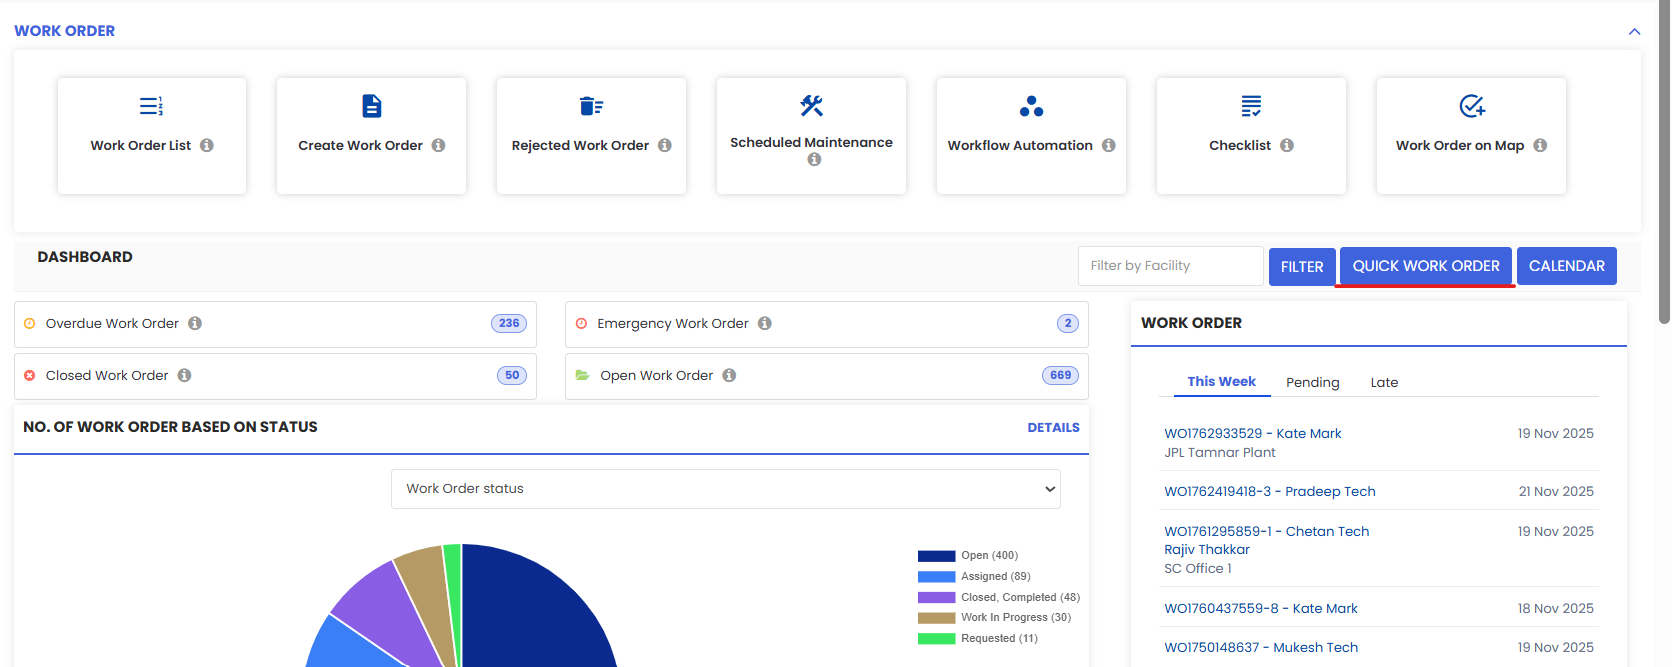1672x667 pixels.
Task: Click the Rajiv Thakkar name text
Action: point(1207,549)
